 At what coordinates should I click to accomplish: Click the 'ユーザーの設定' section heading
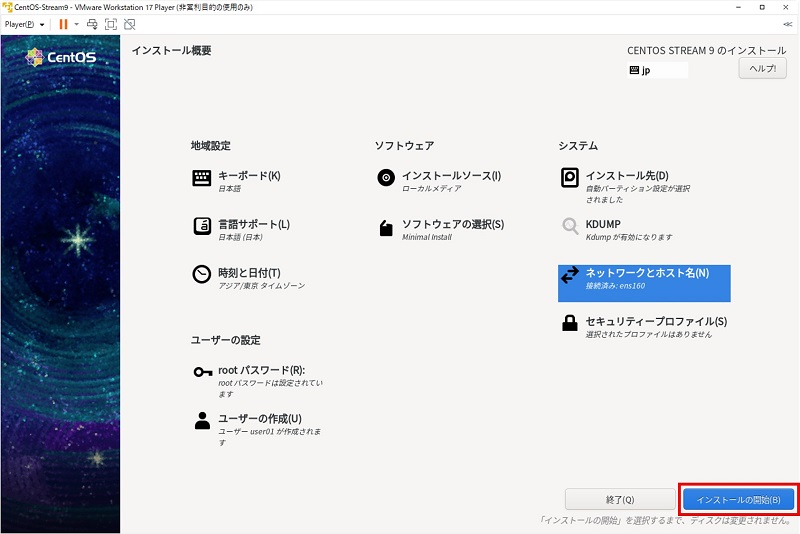coord(226,340)
